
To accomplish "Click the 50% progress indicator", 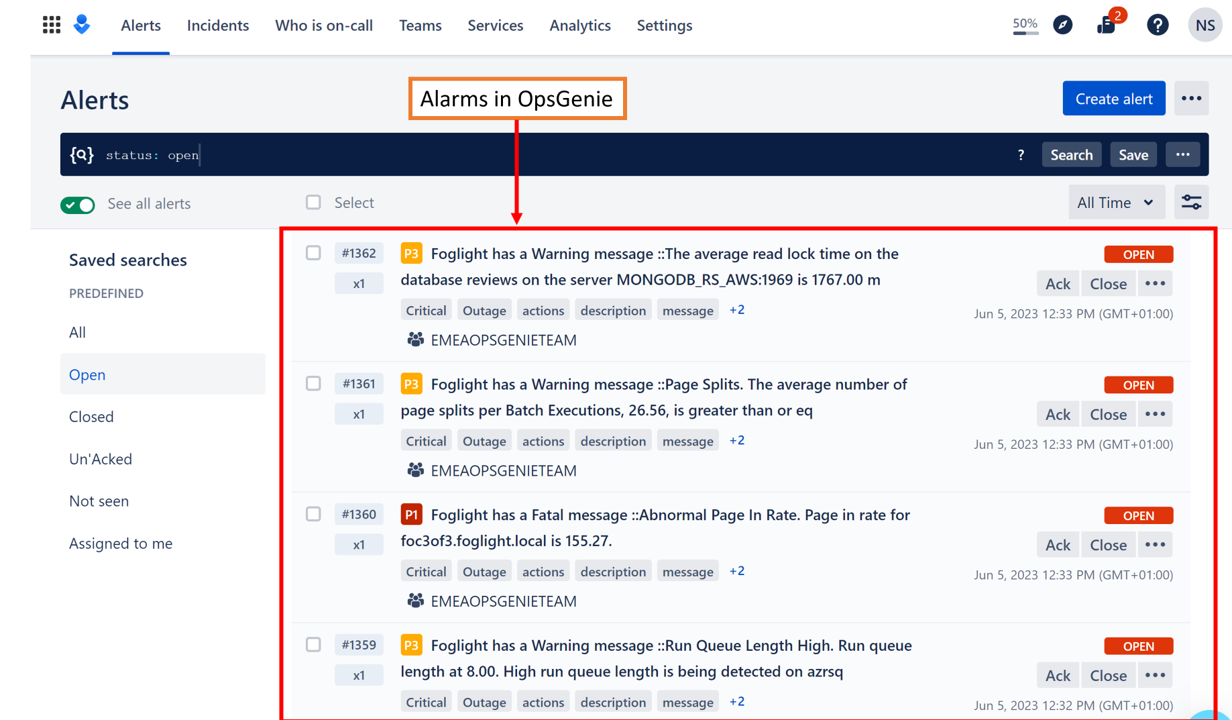I will tap(1025, 25).
